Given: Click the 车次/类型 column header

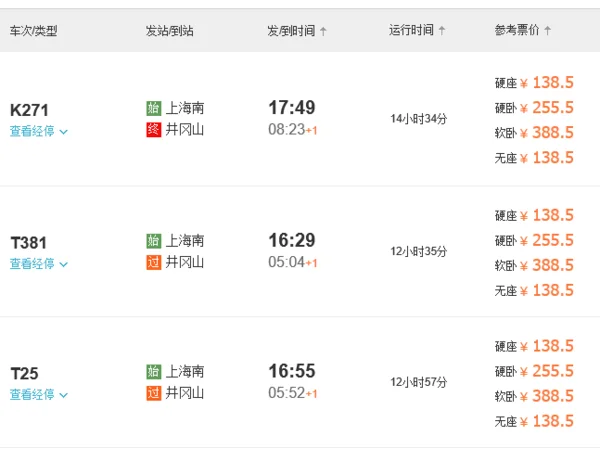Looking at the screenshot, I should 33,31.
